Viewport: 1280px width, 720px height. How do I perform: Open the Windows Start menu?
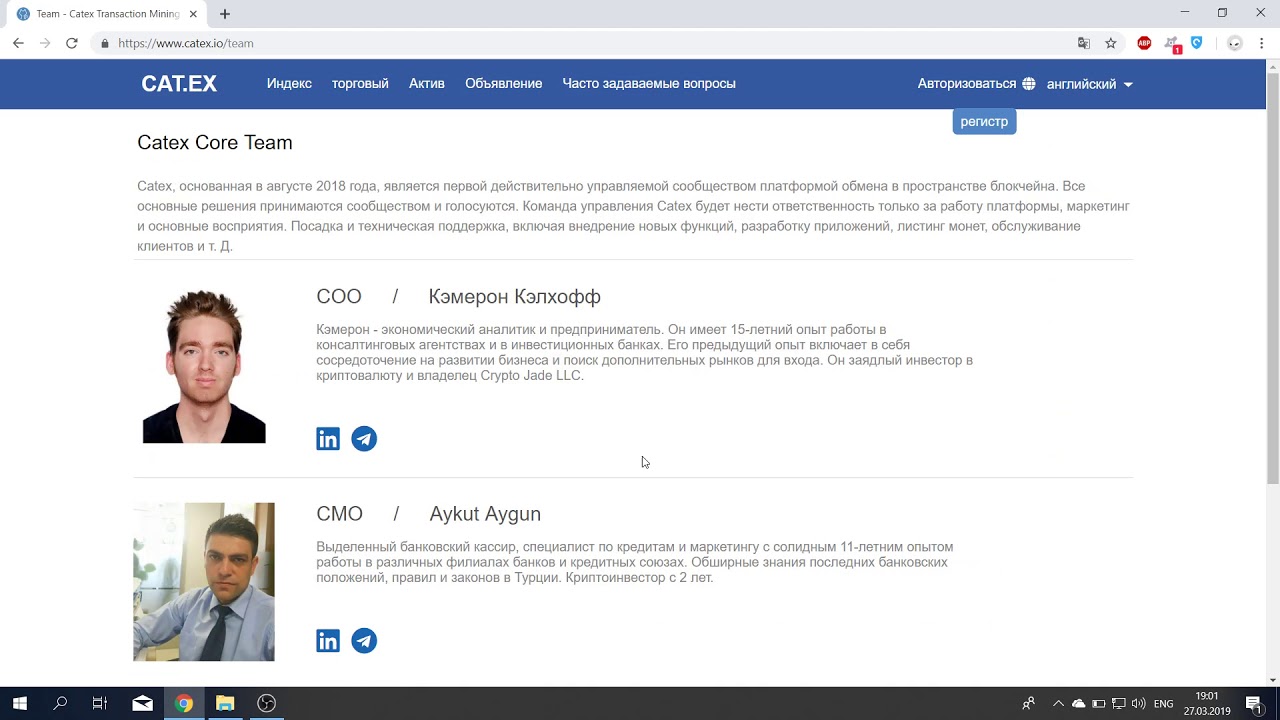[20, 703]
